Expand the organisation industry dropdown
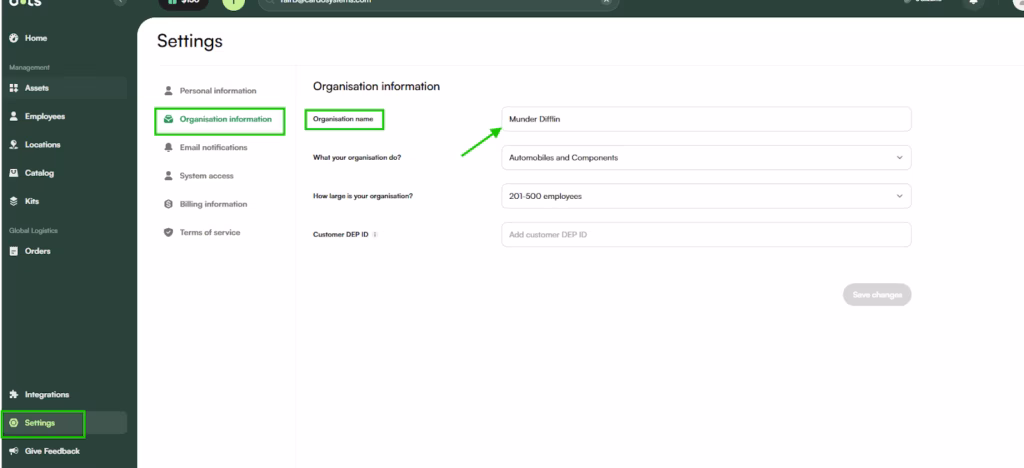Image resolution: width=1024 pixels, height=468 pixels. click(x=705, y=158)
